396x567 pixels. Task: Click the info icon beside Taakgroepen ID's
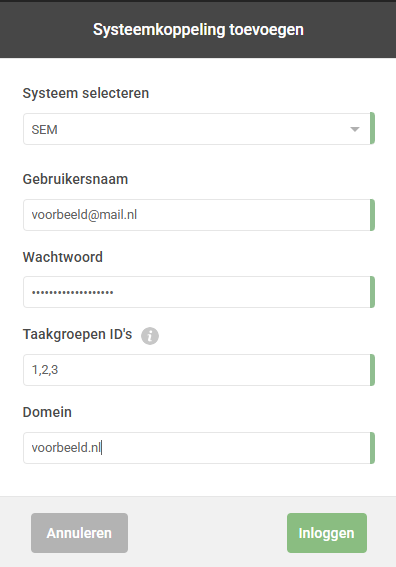click(150, 336)
